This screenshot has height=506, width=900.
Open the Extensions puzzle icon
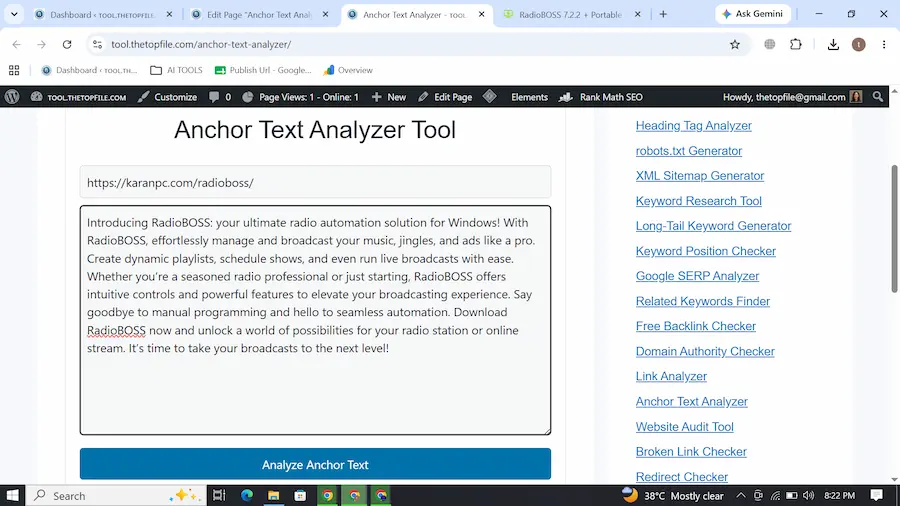(796, 44)
